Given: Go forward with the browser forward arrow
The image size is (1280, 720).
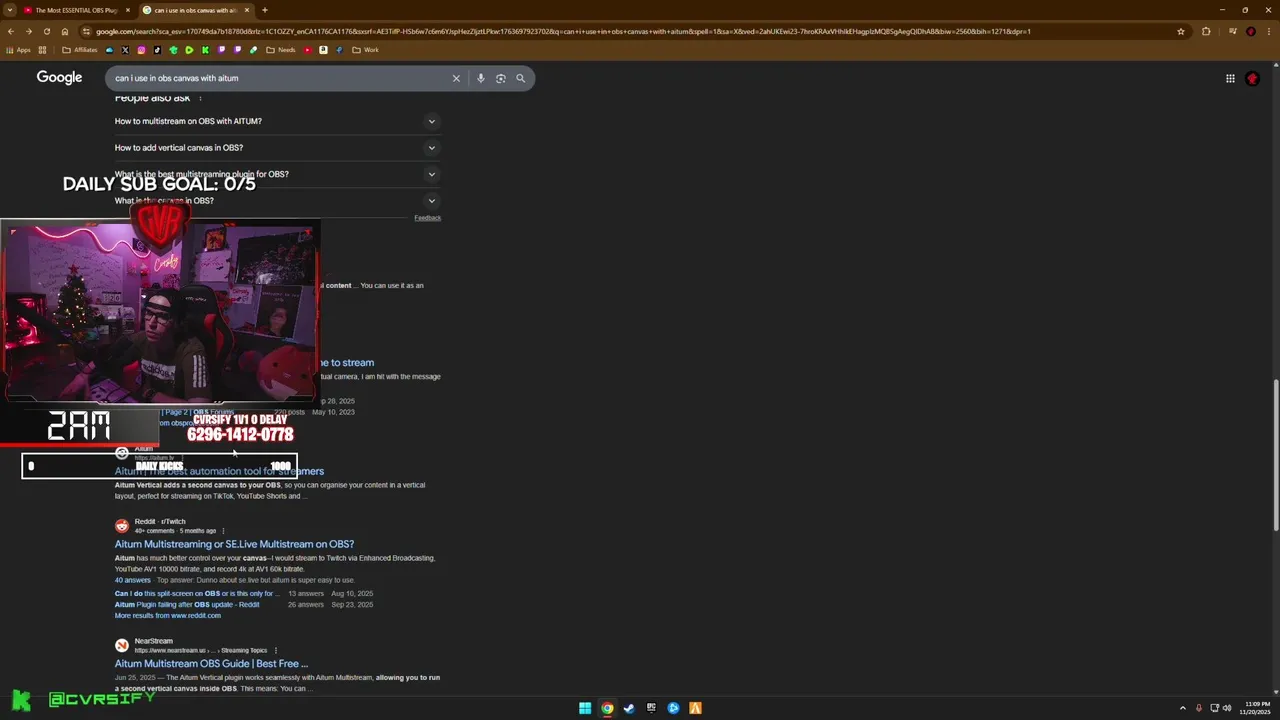Looking at the screenshot, I should (28, 31).
